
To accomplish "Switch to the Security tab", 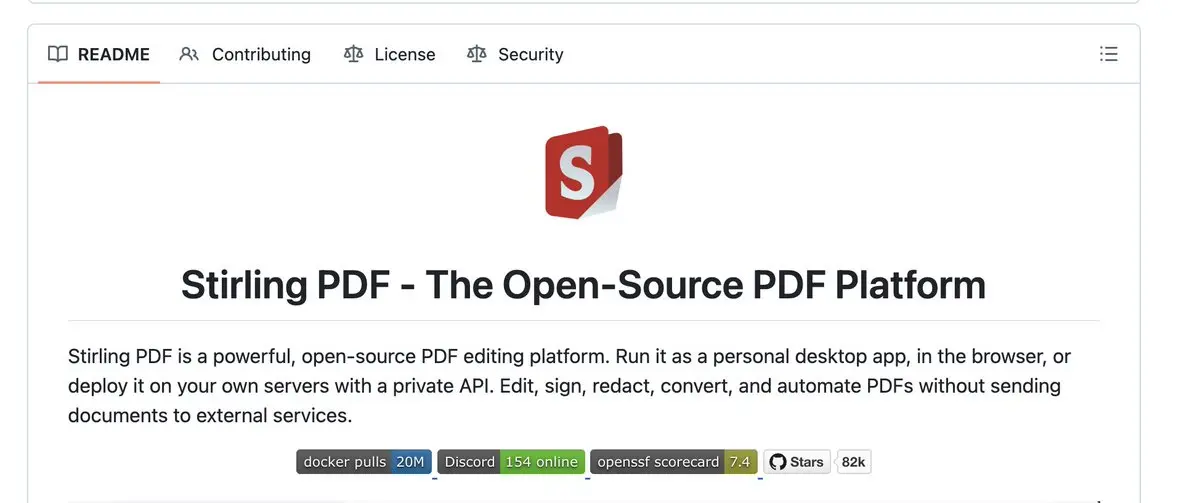I will click(x=515, y=54).
